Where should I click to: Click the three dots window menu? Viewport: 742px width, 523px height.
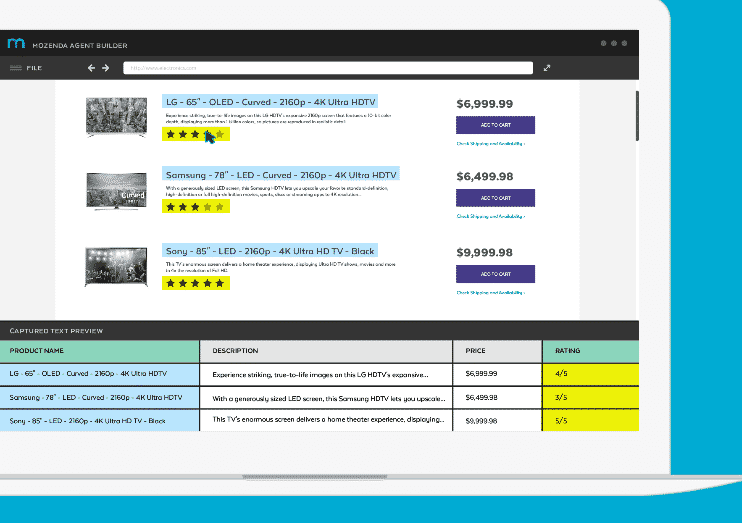[x=614, y=44]
